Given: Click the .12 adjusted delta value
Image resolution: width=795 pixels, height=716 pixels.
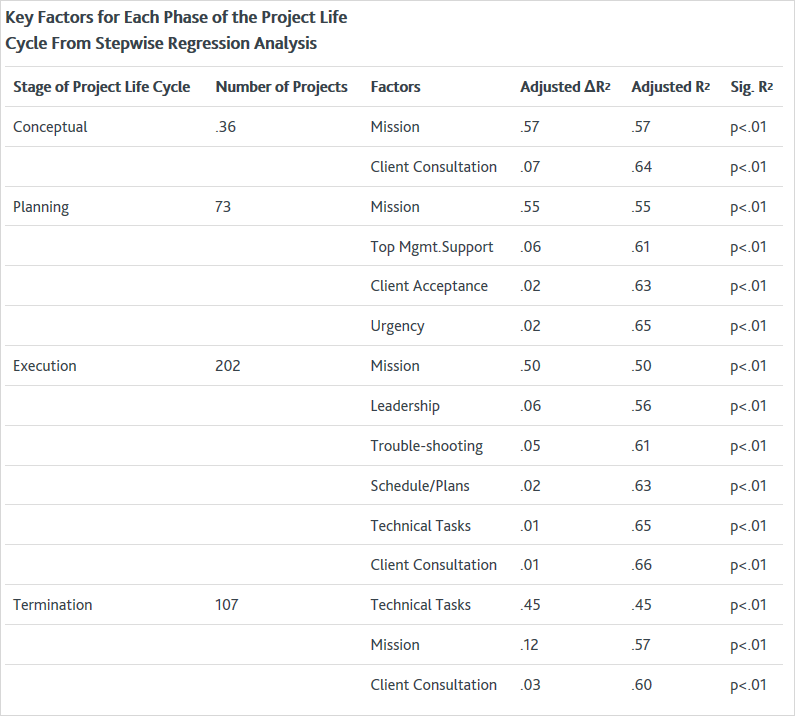Looking at the screenshot, I should (529, 645).
